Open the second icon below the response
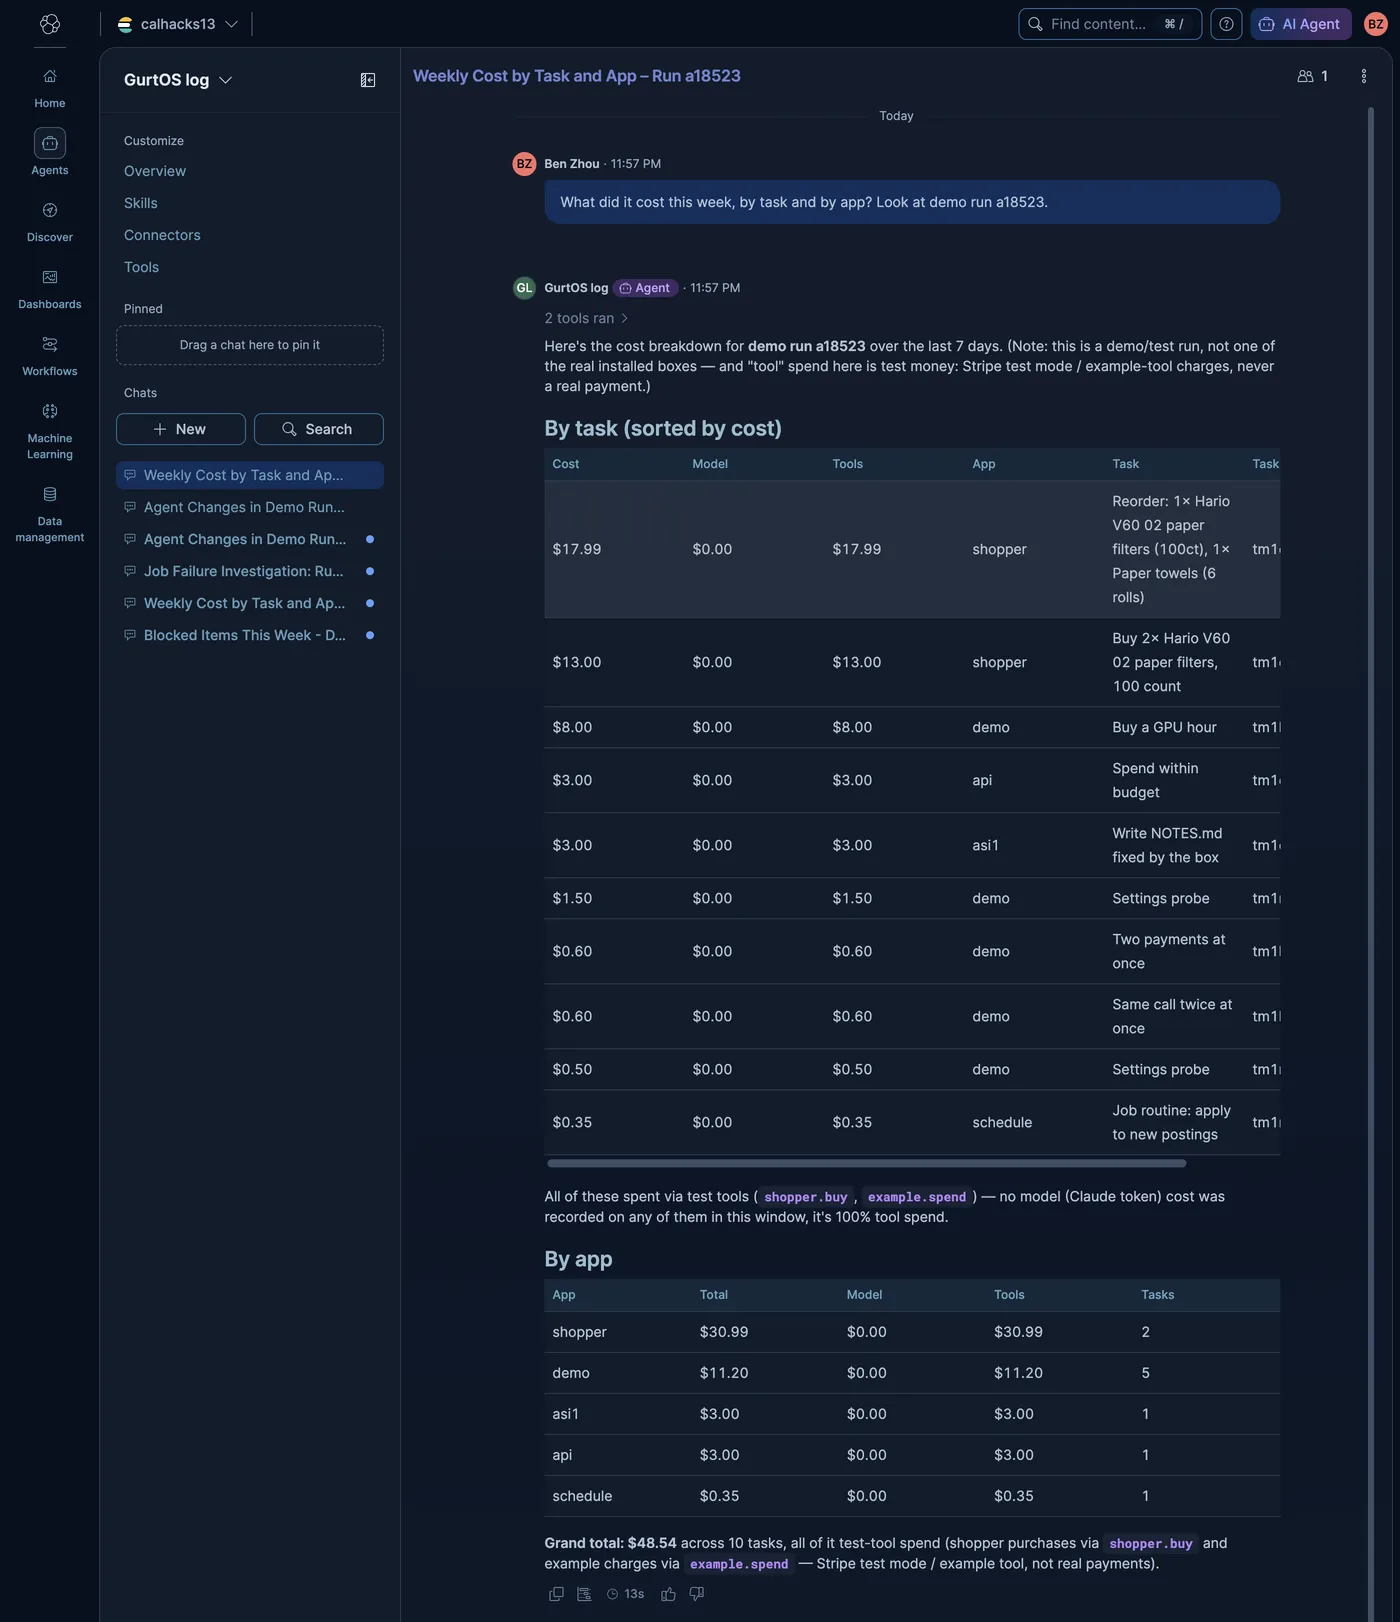1400x1622 pixels. [x=584, y=1594]
